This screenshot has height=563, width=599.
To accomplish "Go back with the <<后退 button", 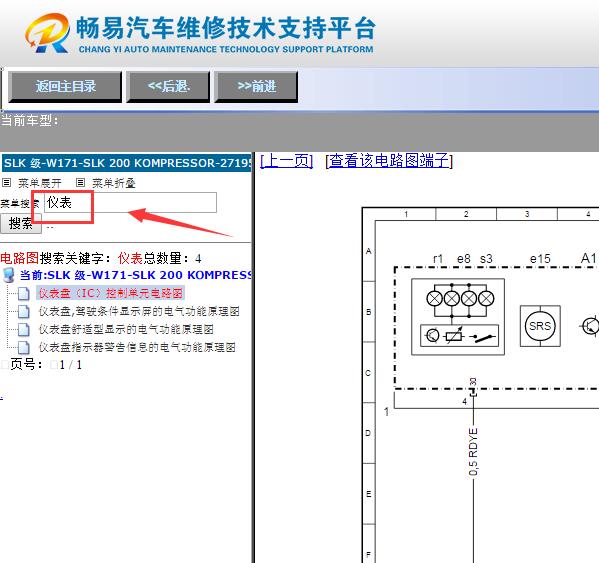I will coord(168,87).
